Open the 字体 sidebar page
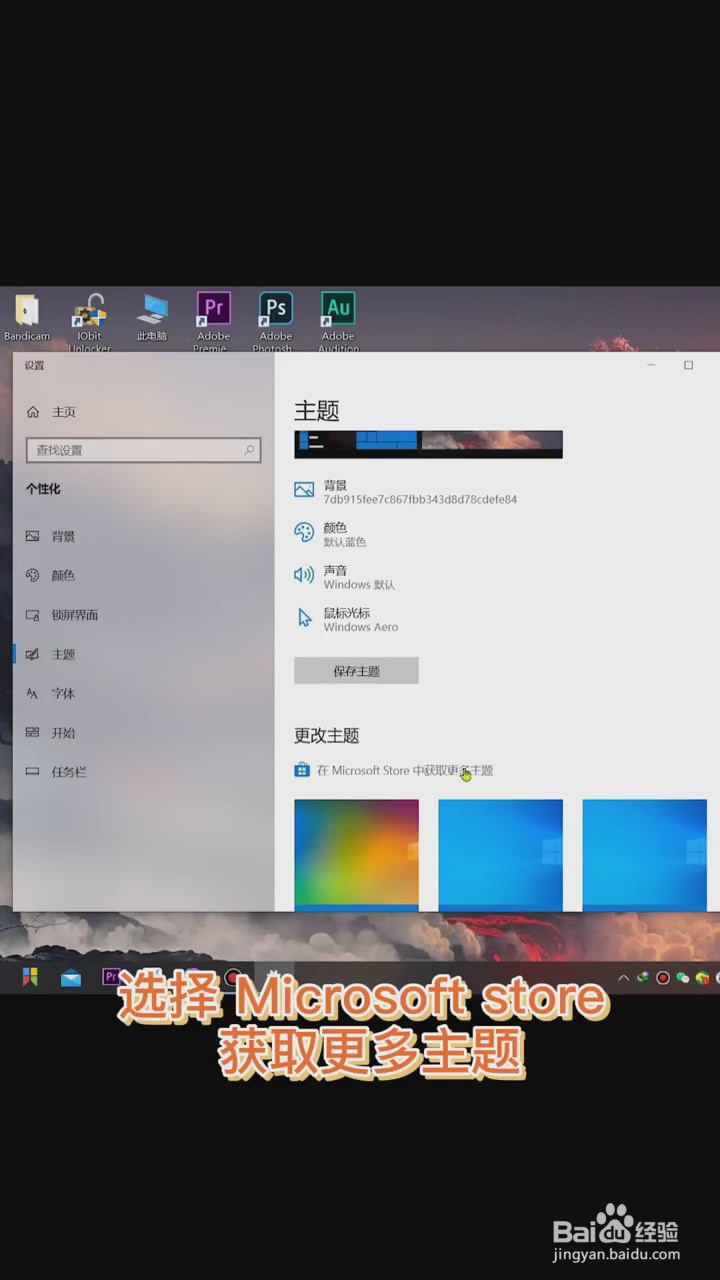The width and height of the screenshot is (720, 1280). (x=51, y=693)
